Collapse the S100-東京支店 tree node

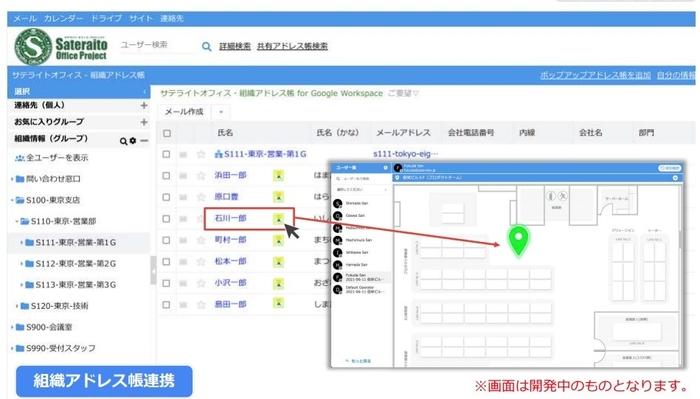[x=12, y=200]
